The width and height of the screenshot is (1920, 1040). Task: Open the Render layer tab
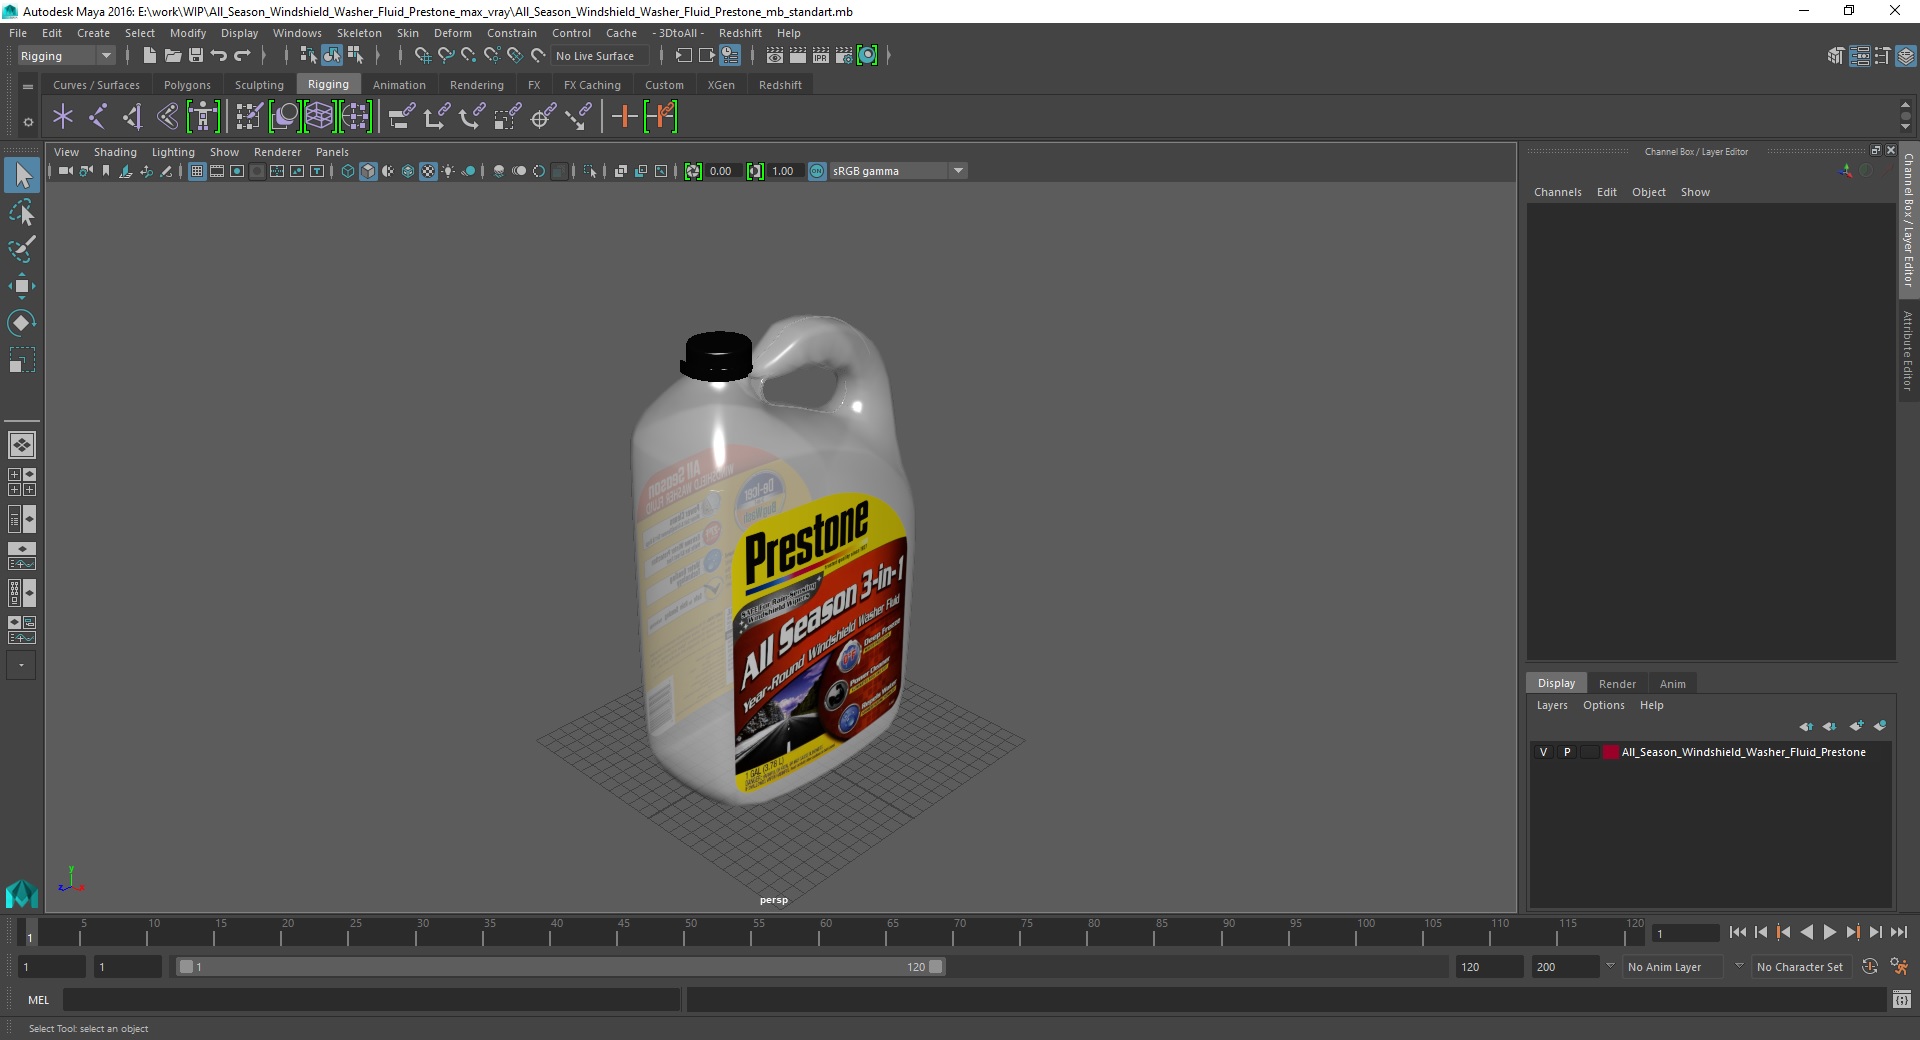(x=1617, y=684)
